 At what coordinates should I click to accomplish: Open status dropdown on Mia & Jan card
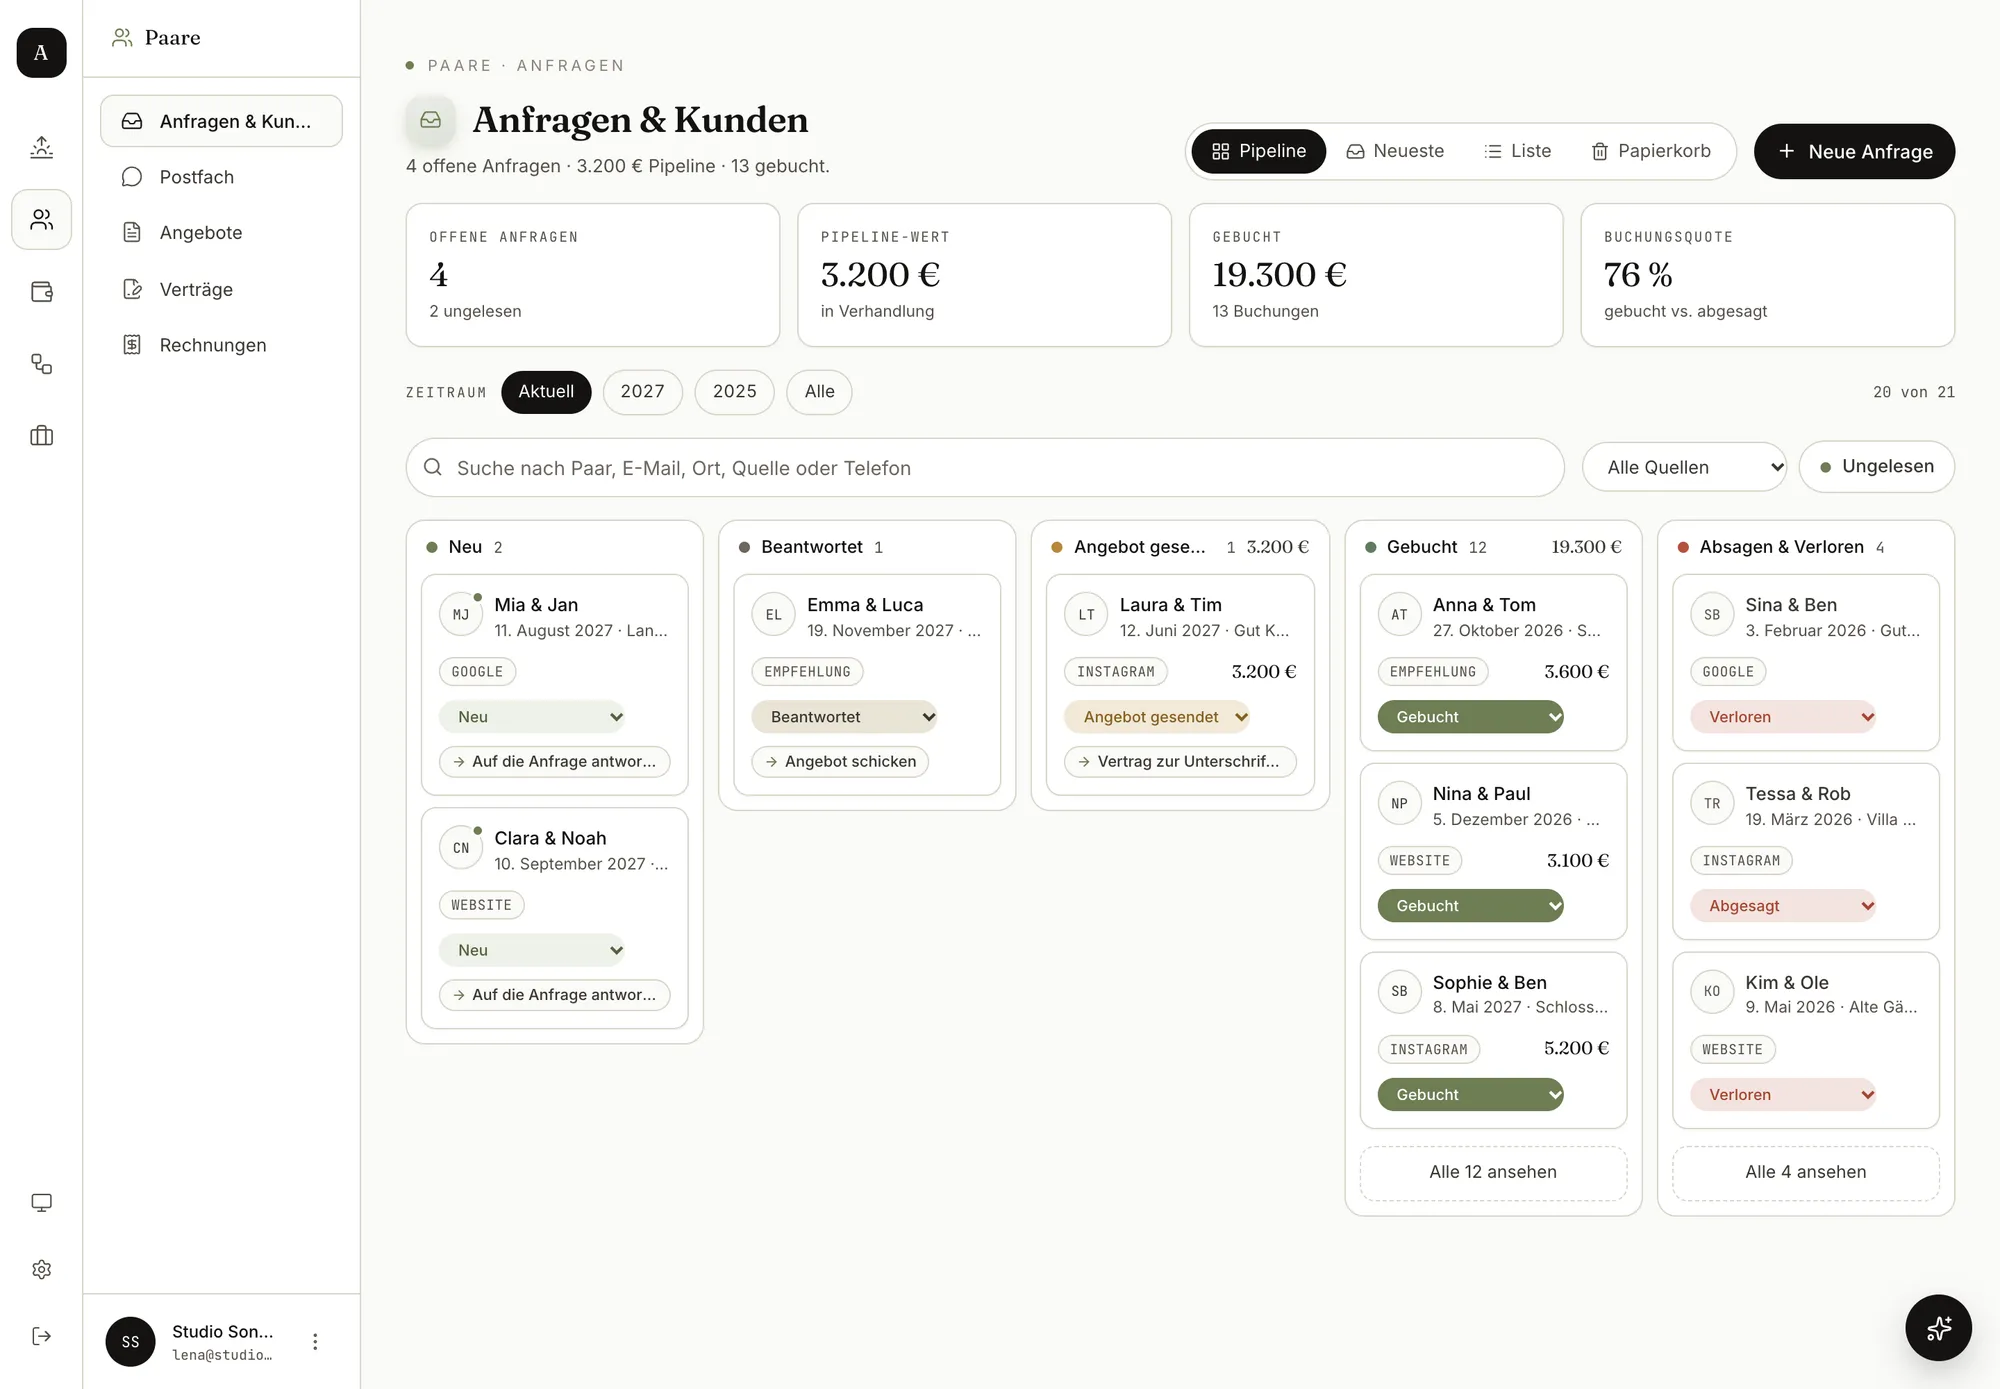532,717
